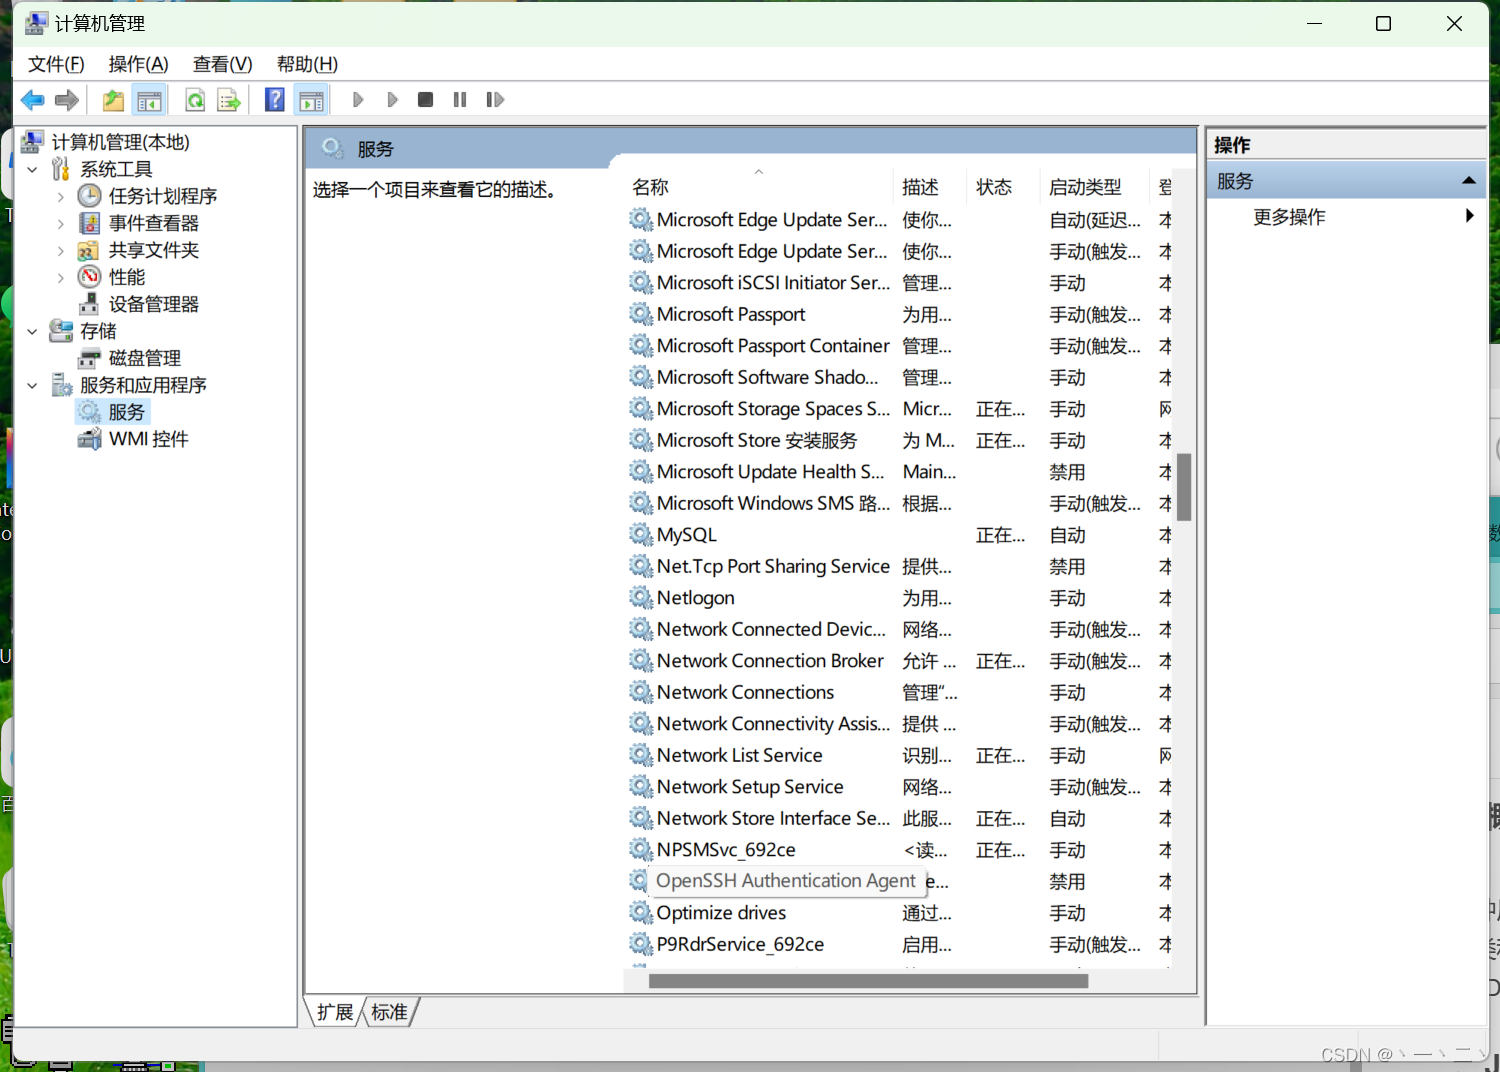
Task: Collapse the 系统工具 tree node
Action: click(32, 169)
